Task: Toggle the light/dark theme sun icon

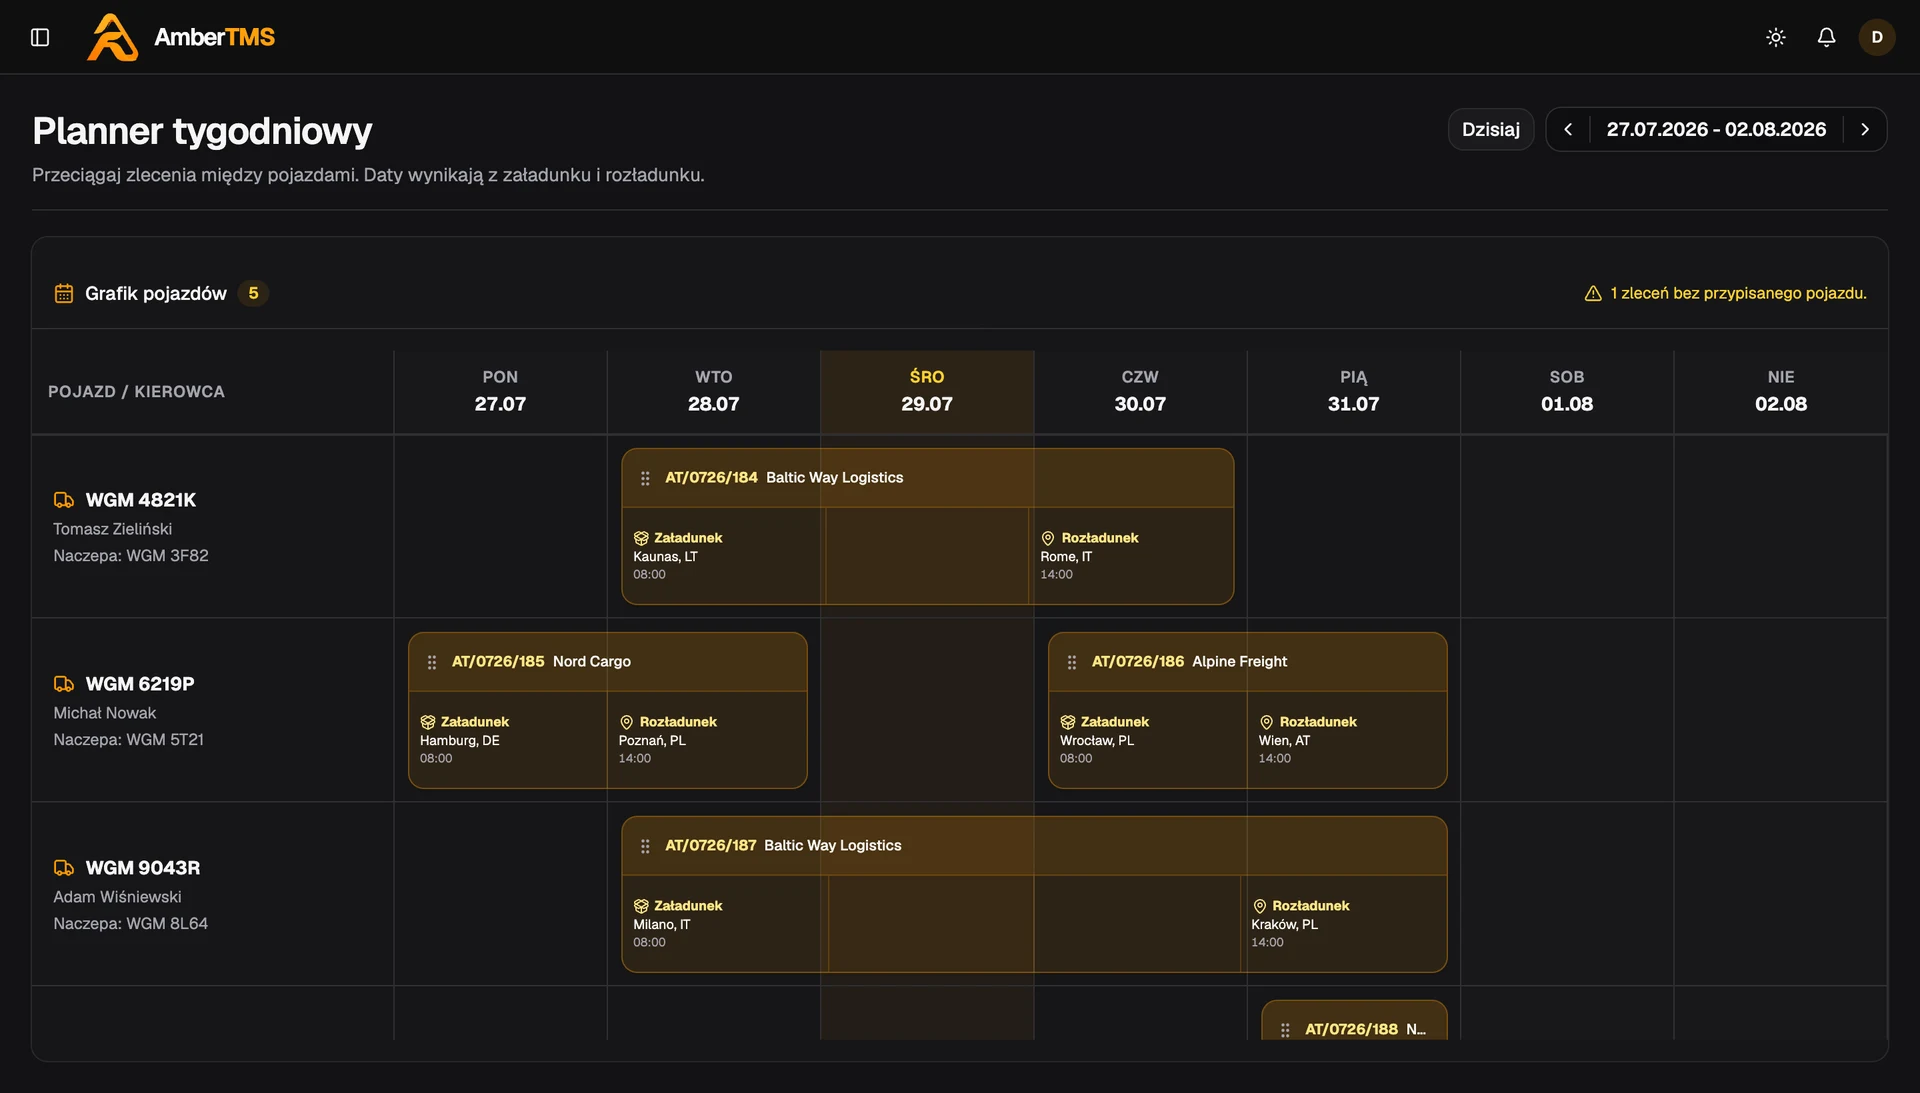Action: tap(1776, 37)
